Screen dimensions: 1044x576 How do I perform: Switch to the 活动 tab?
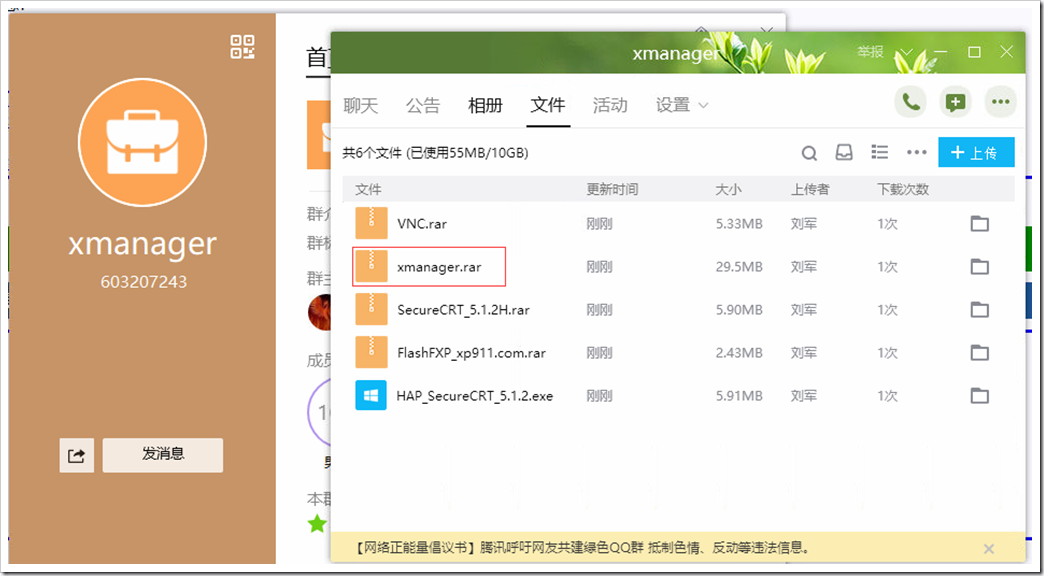pos(610,105)
